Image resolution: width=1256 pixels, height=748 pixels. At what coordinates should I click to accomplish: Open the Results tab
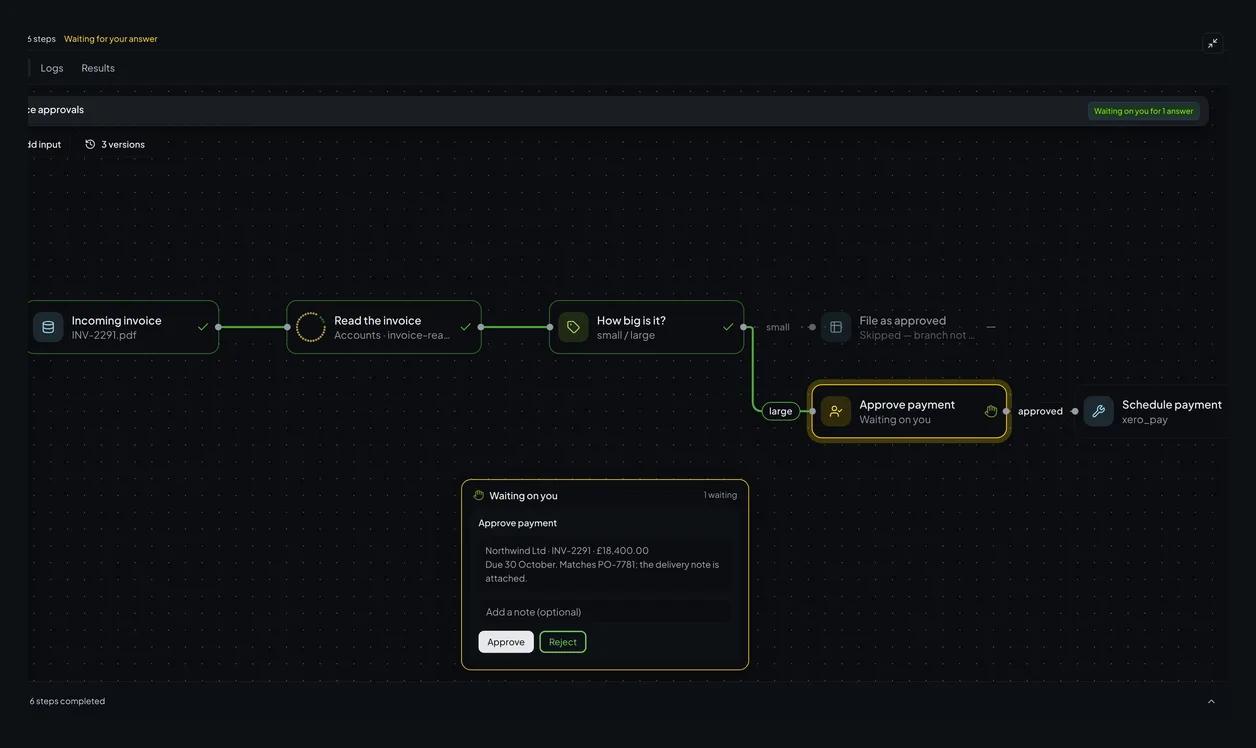98,68
